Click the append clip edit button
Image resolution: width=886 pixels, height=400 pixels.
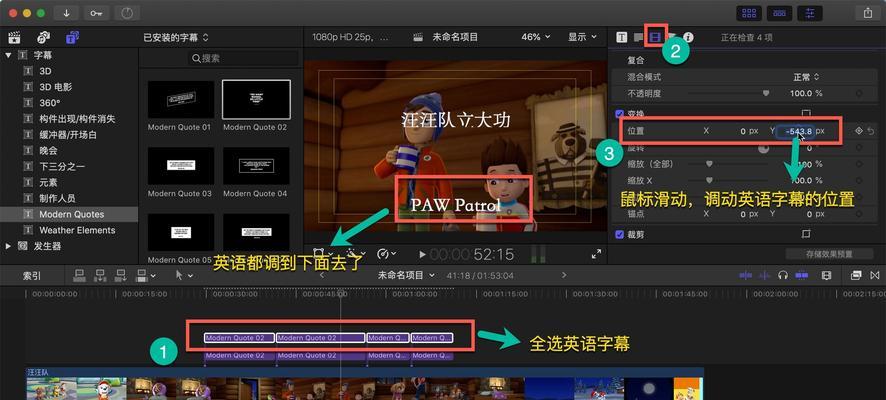coord(121,275)
